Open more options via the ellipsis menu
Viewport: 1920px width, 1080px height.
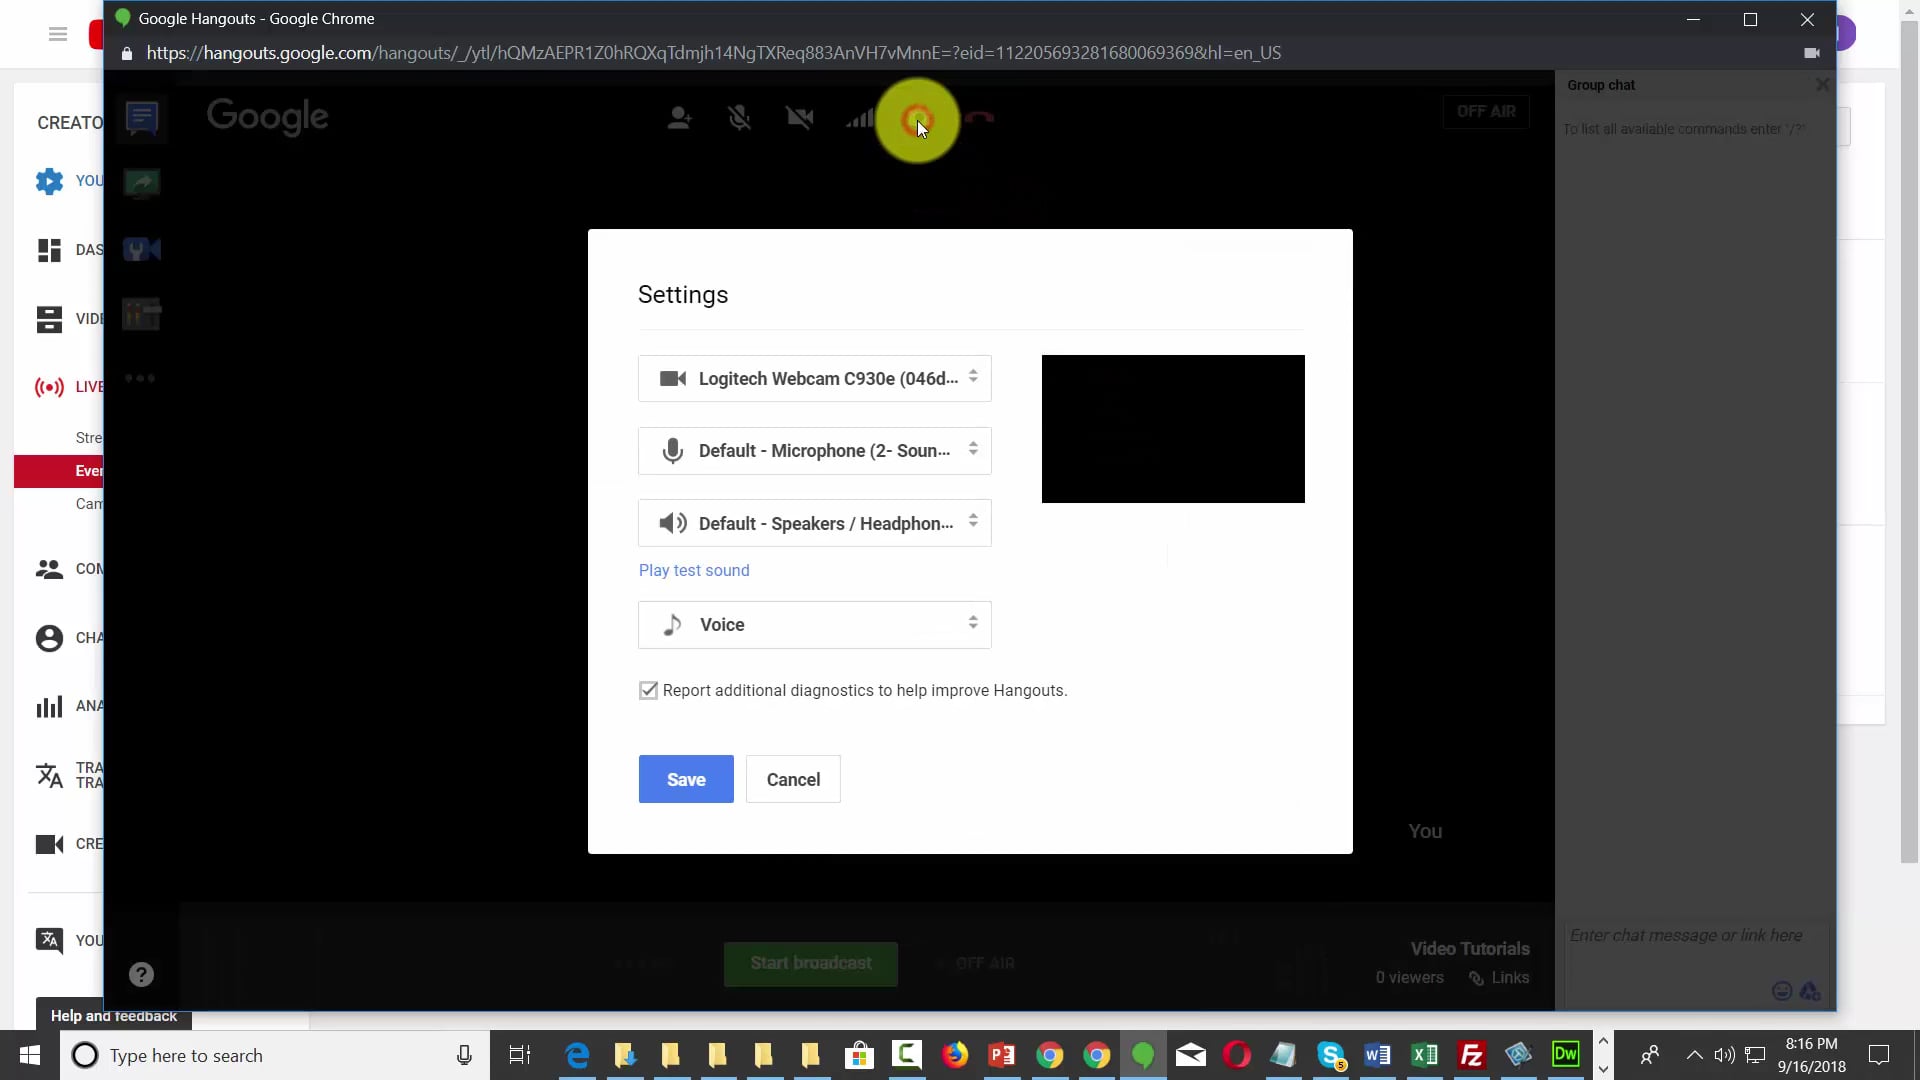coord(140,377)
